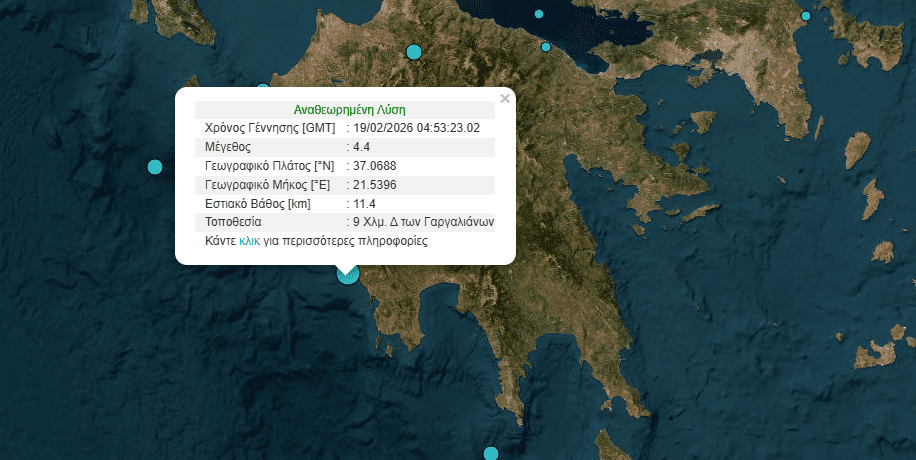Image resolution: width=916 pixels, height=460 pixels.
Task: Select the marker on the Gulf of Corinth coast
Action: [x=546, y=47]
